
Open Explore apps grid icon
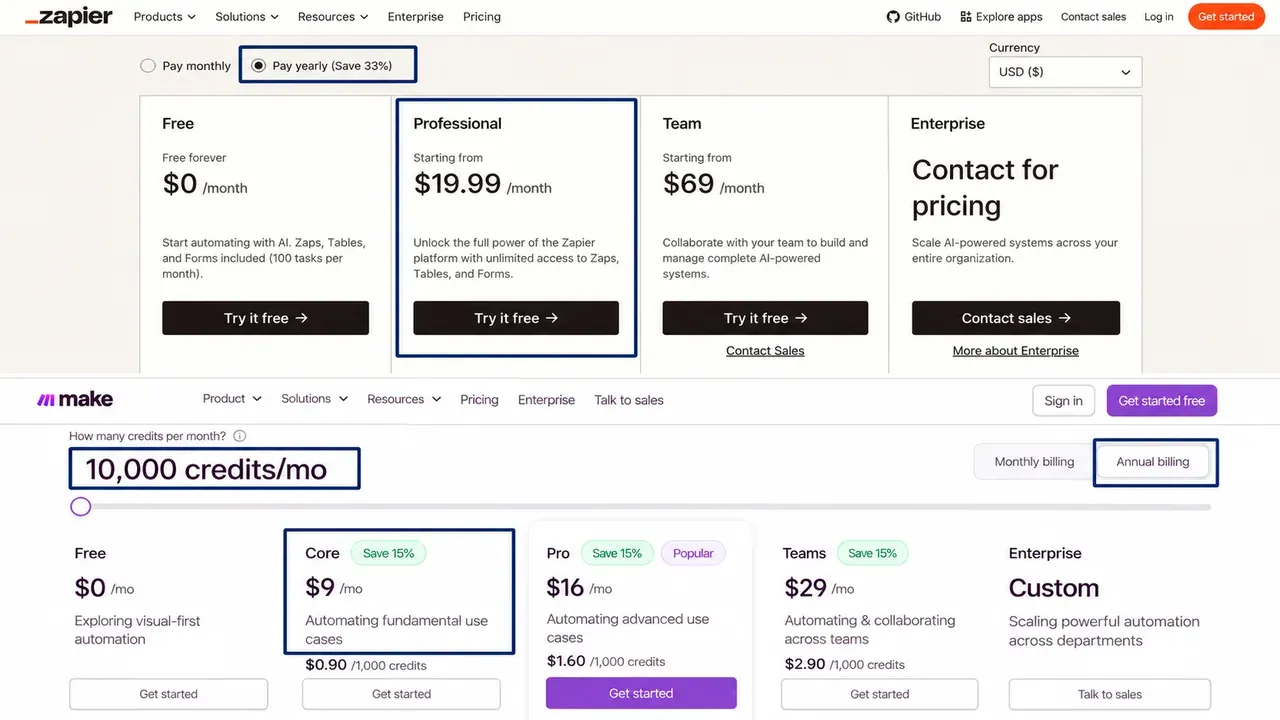click(965, 17)
